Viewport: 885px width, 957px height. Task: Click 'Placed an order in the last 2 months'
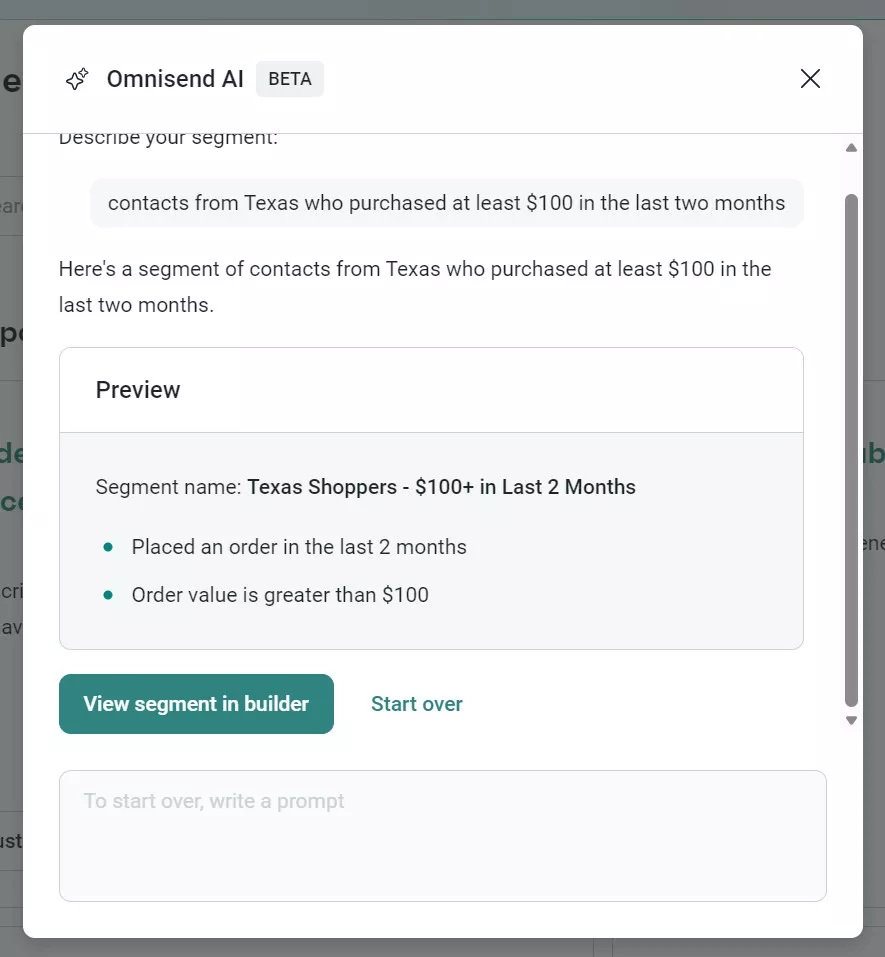pyautogui.click(x=299, y=547)
